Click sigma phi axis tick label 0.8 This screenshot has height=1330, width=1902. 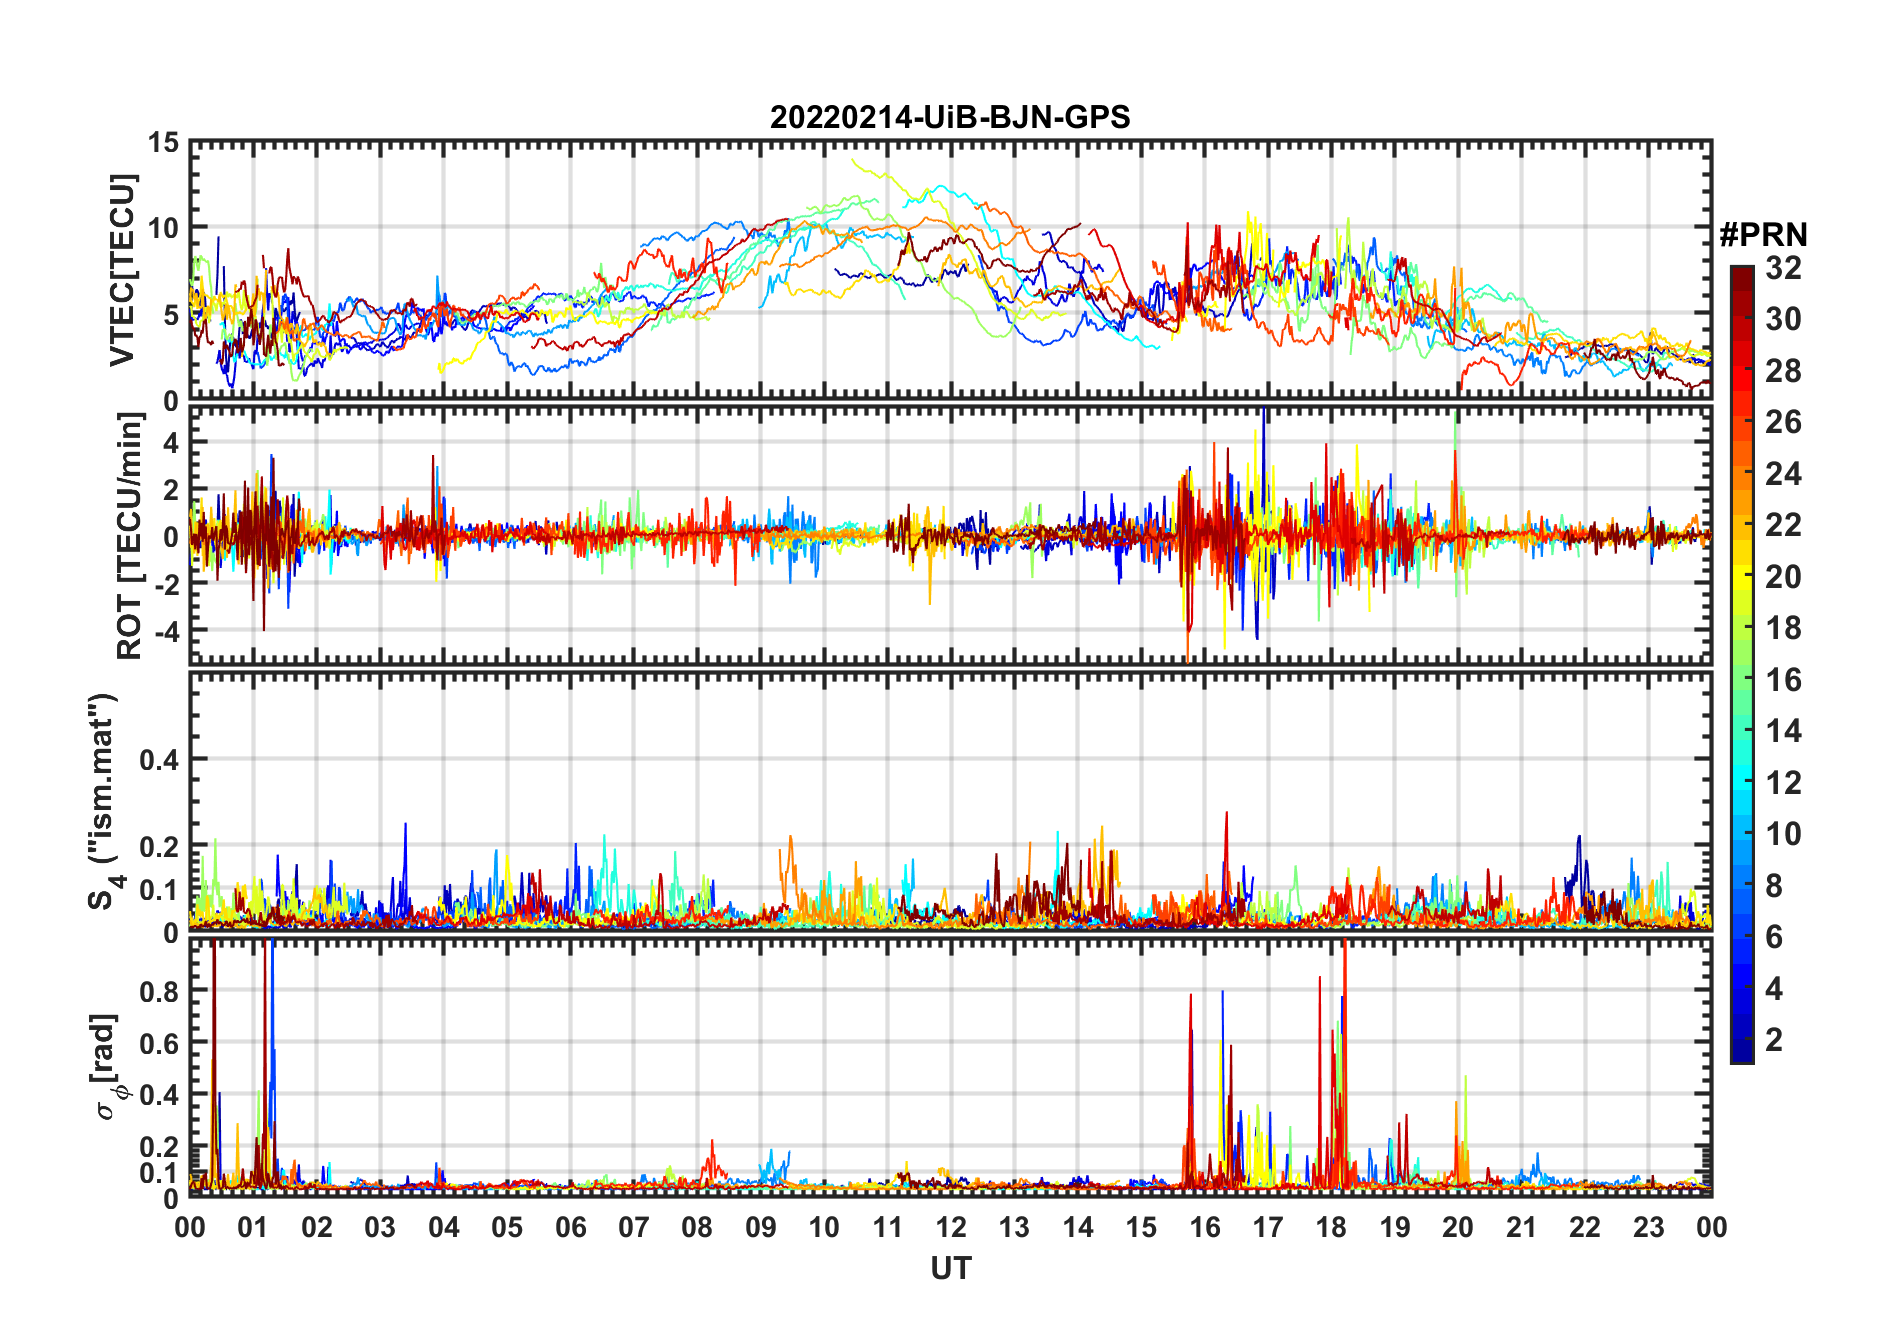(x=160, y=992)
